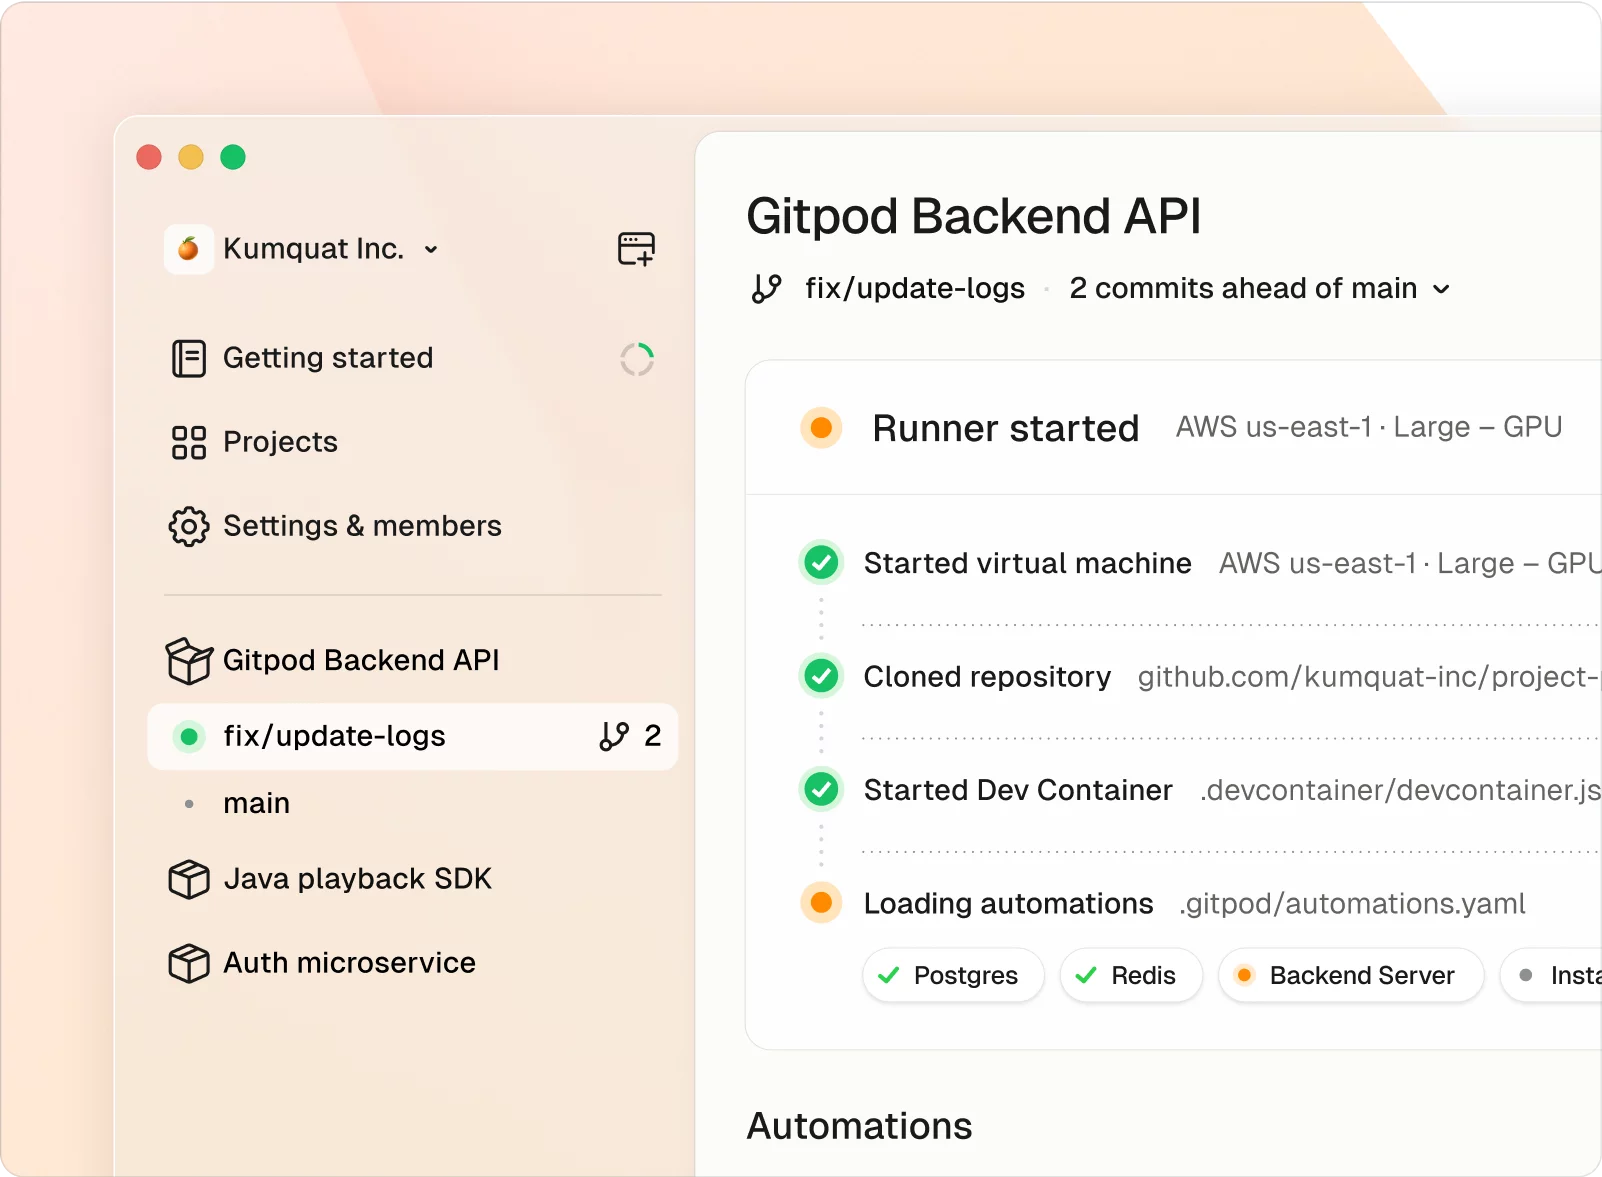Click the green check next to Cloned repository
The width and height of the screenshot is (1602, 1177).
pos(821,676)
